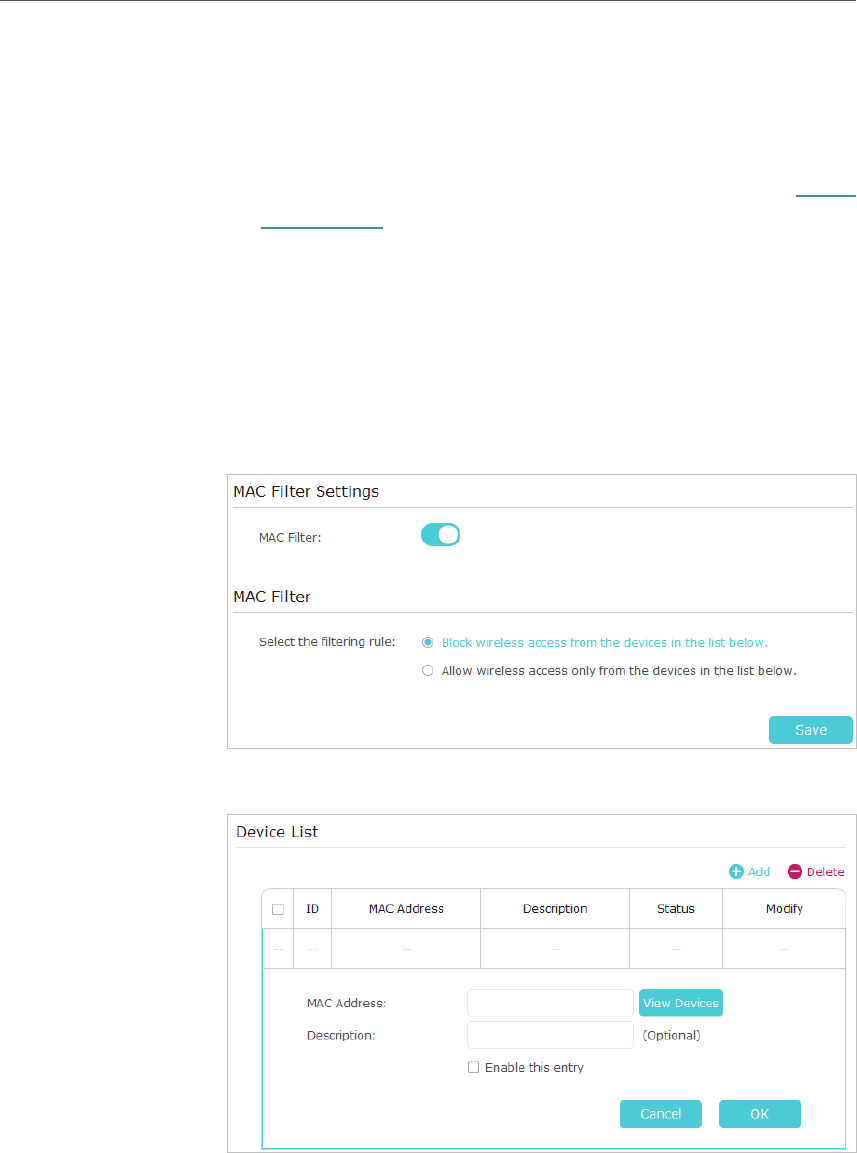Toggle the MAC Filter switch off

click(440, 535)
